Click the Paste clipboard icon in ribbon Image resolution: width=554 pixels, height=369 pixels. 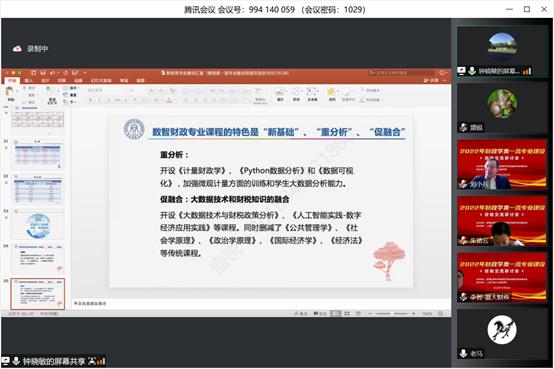coord(10,91)
